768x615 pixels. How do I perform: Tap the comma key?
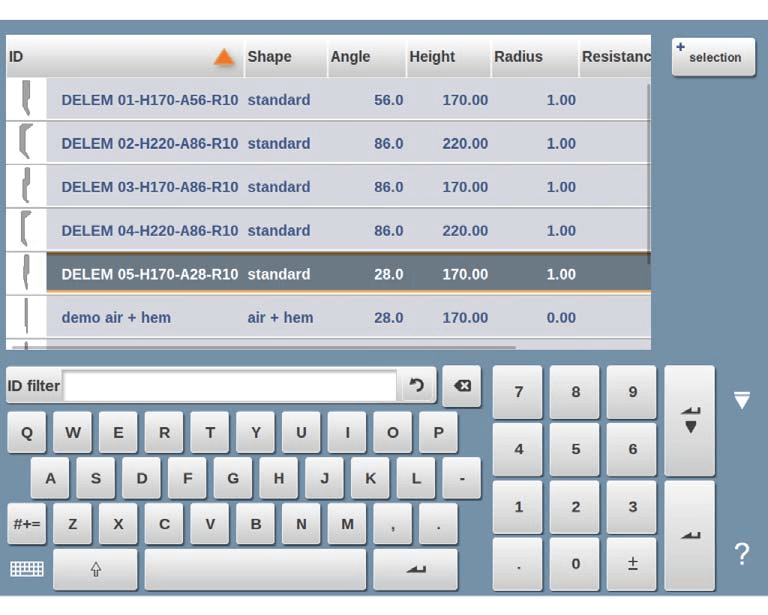pyautogui.click(x=393, y=524)
